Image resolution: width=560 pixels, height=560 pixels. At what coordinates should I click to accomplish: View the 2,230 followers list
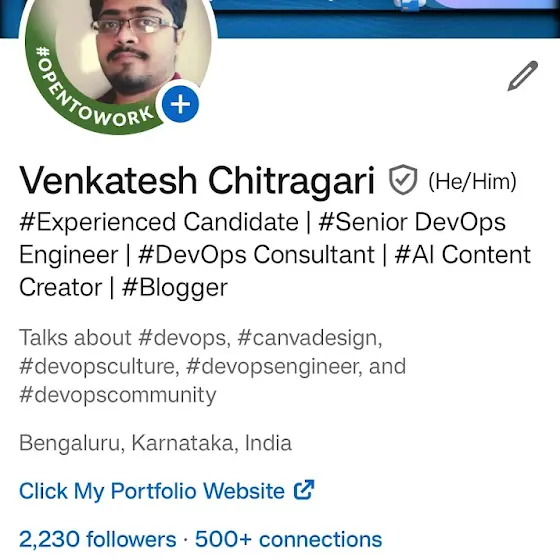pos(98,539)
